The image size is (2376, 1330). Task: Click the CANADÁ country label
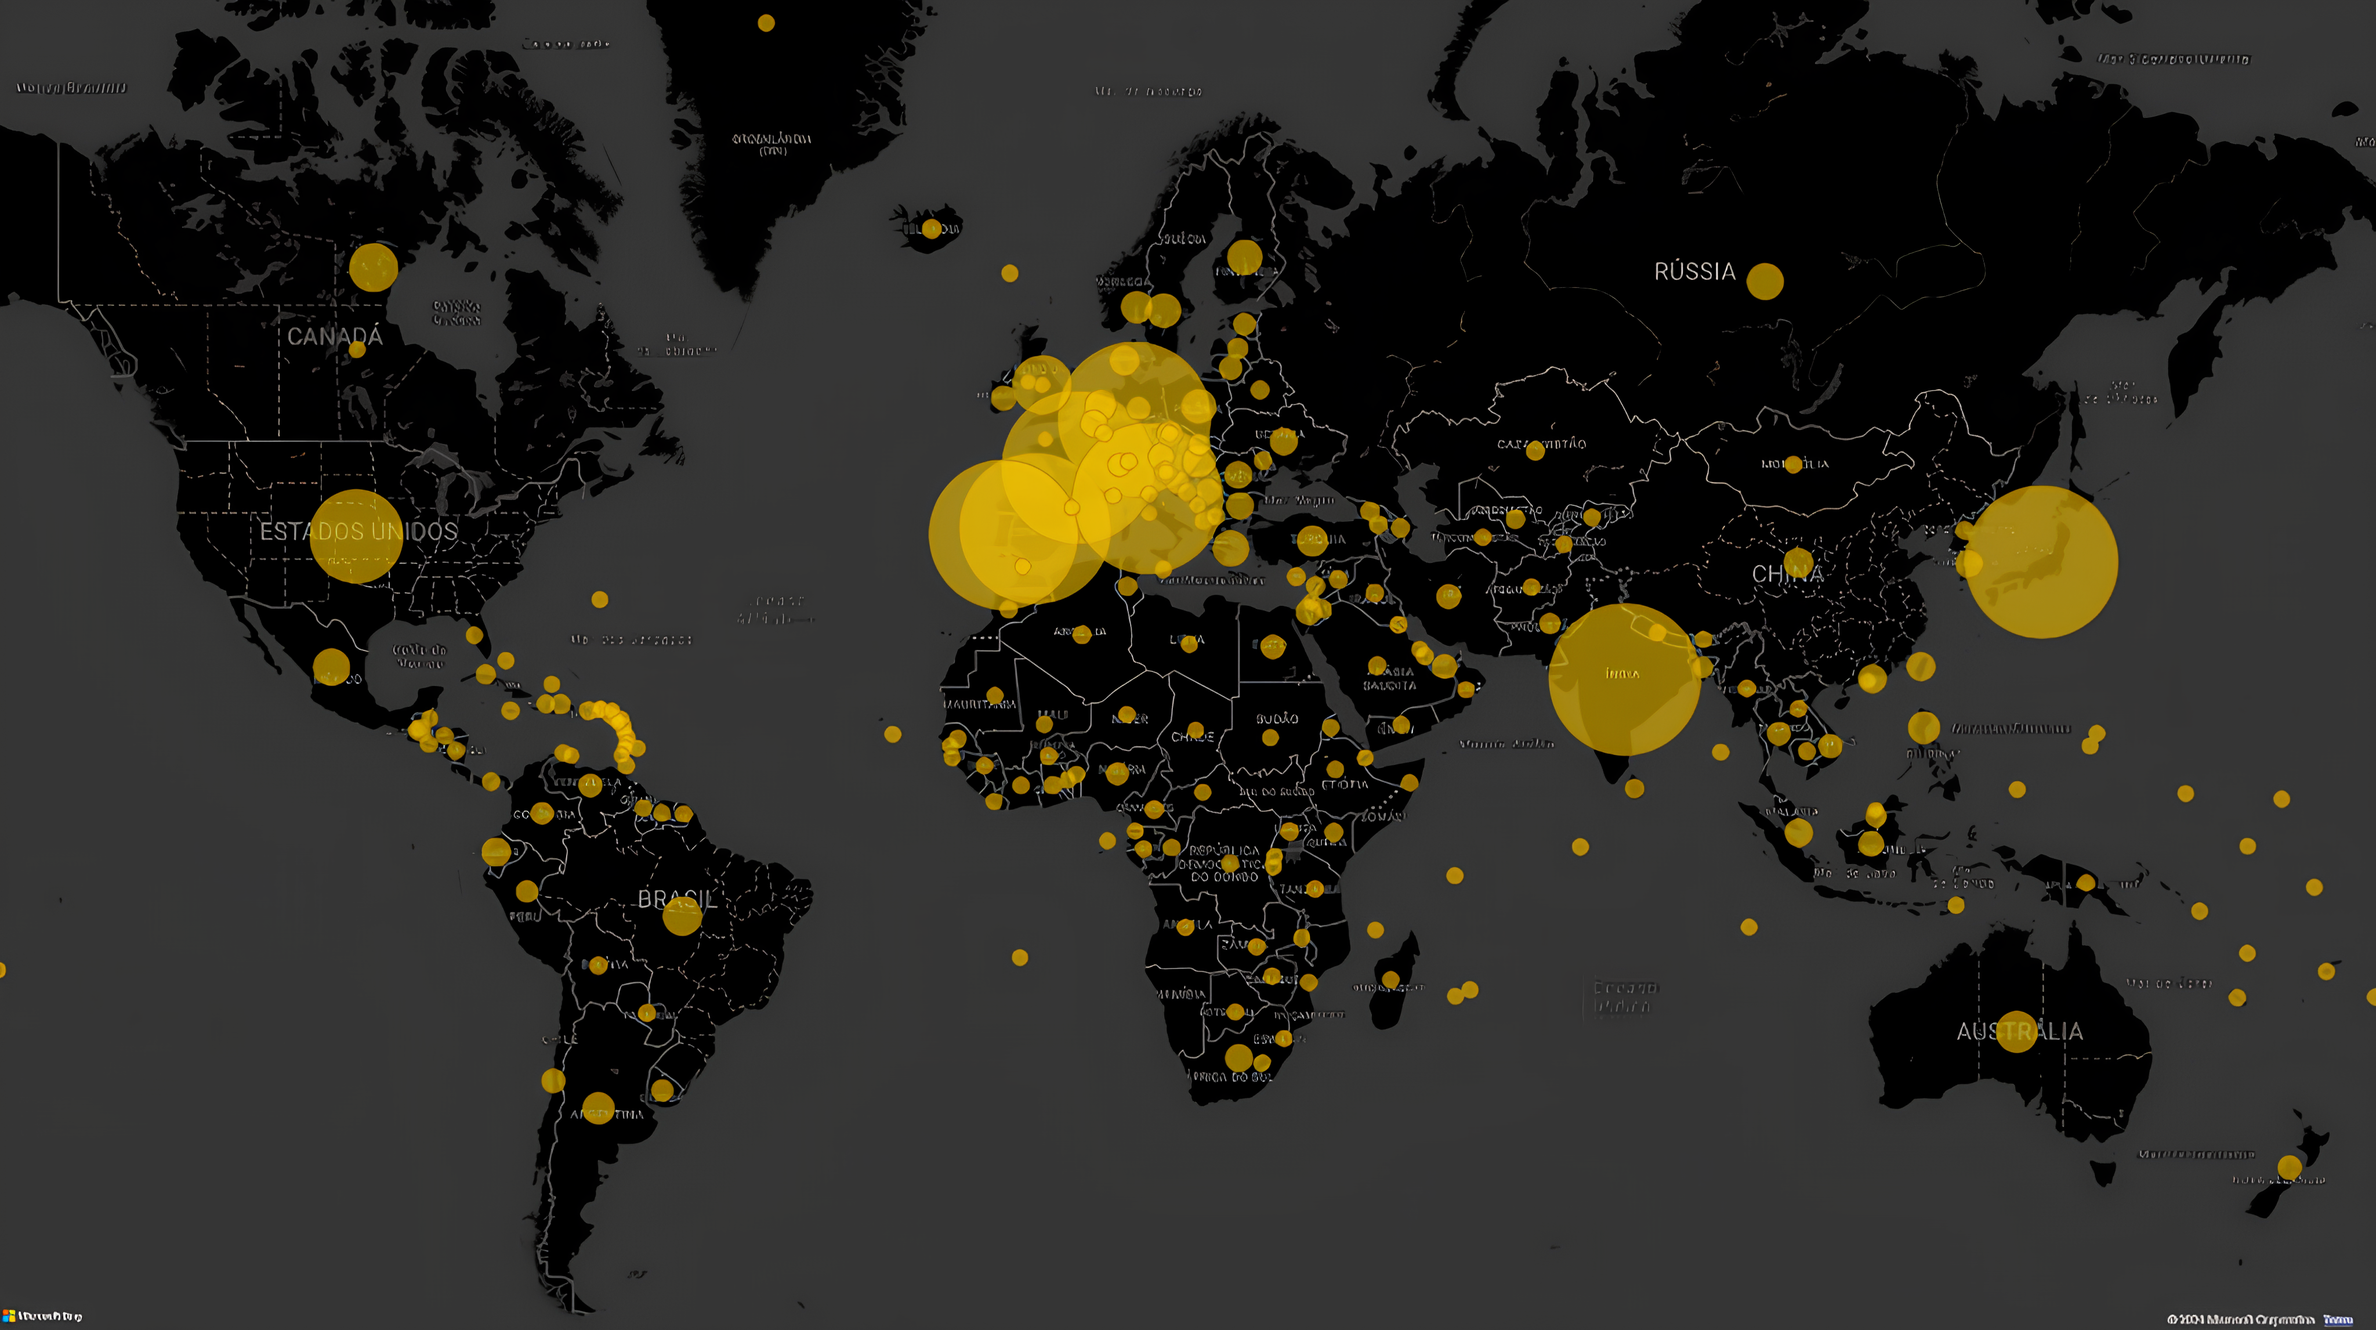coord(335,336)
